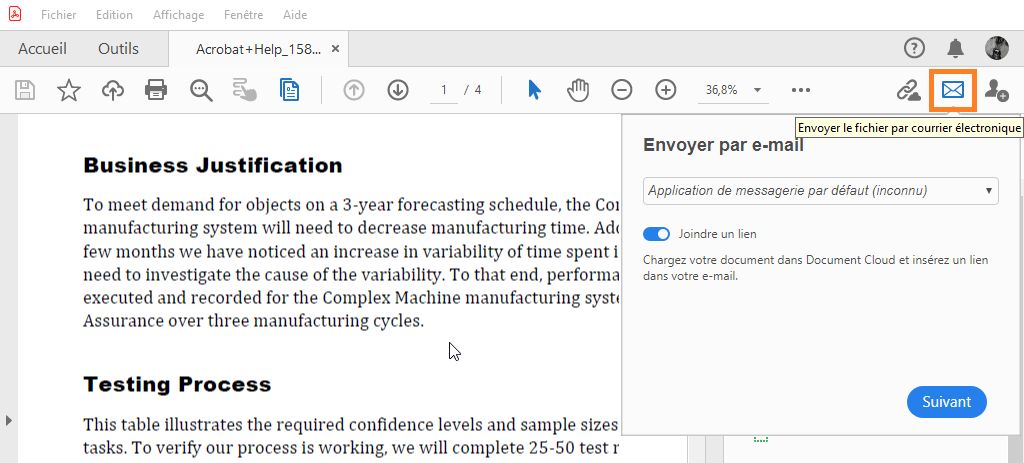The image size is (1024, 463).
Task: Expand the zoom level dropdown arrow
Action: coord(758,90)
